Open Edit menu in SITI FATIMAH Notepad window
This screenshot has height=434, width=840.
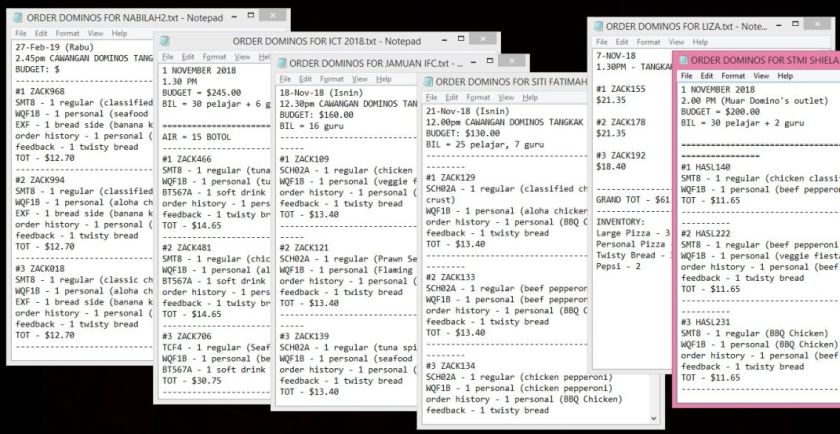(452, 98)
